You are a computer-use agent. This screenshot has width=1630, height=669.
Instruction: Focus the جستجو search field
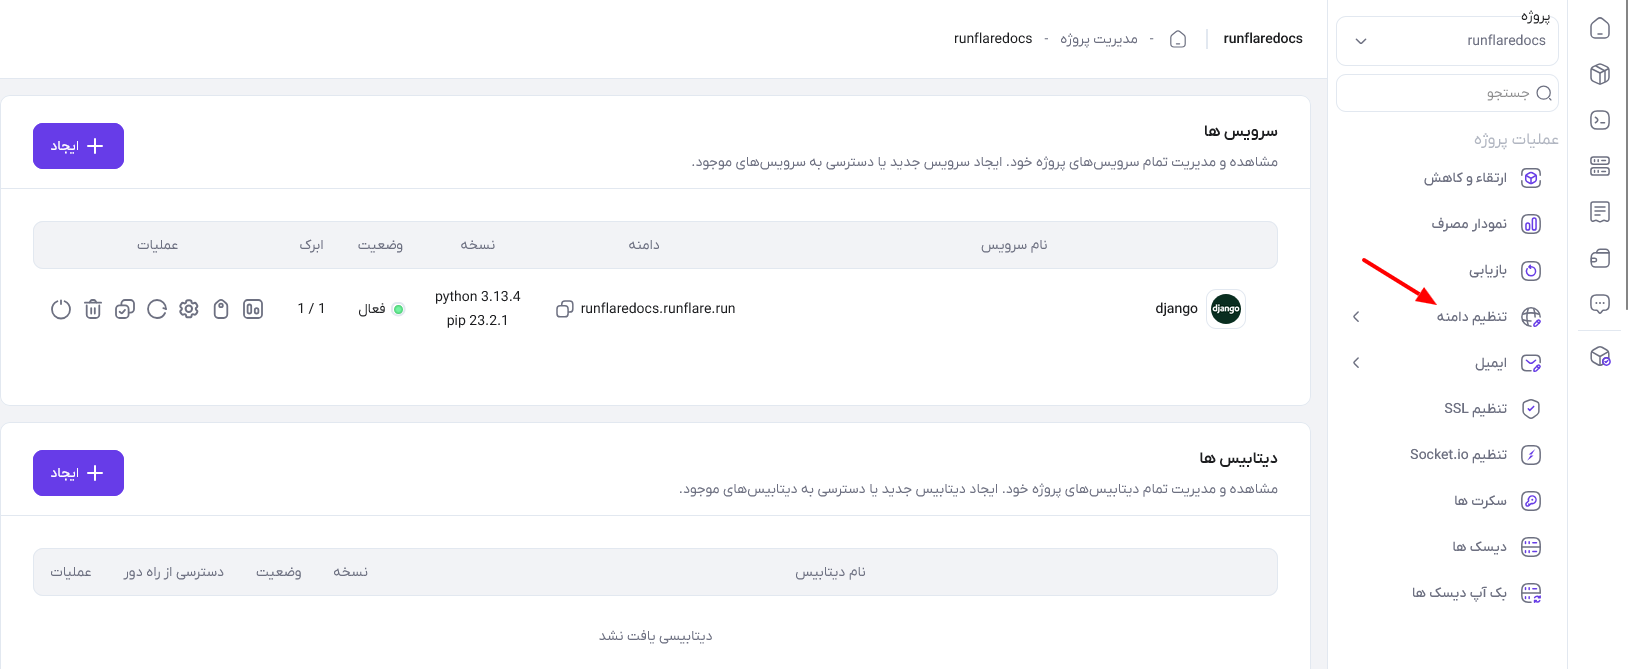[1447, 93]
